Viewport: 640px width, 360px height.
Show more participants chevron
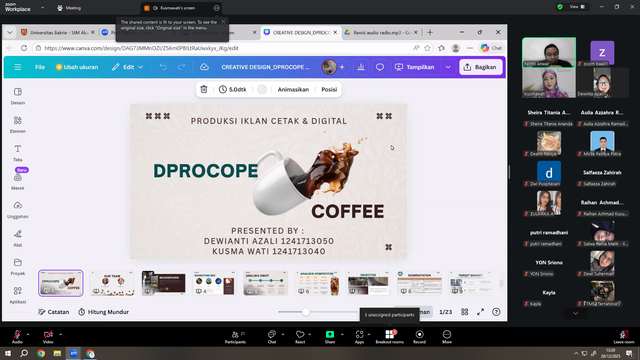tap(576, 313)
